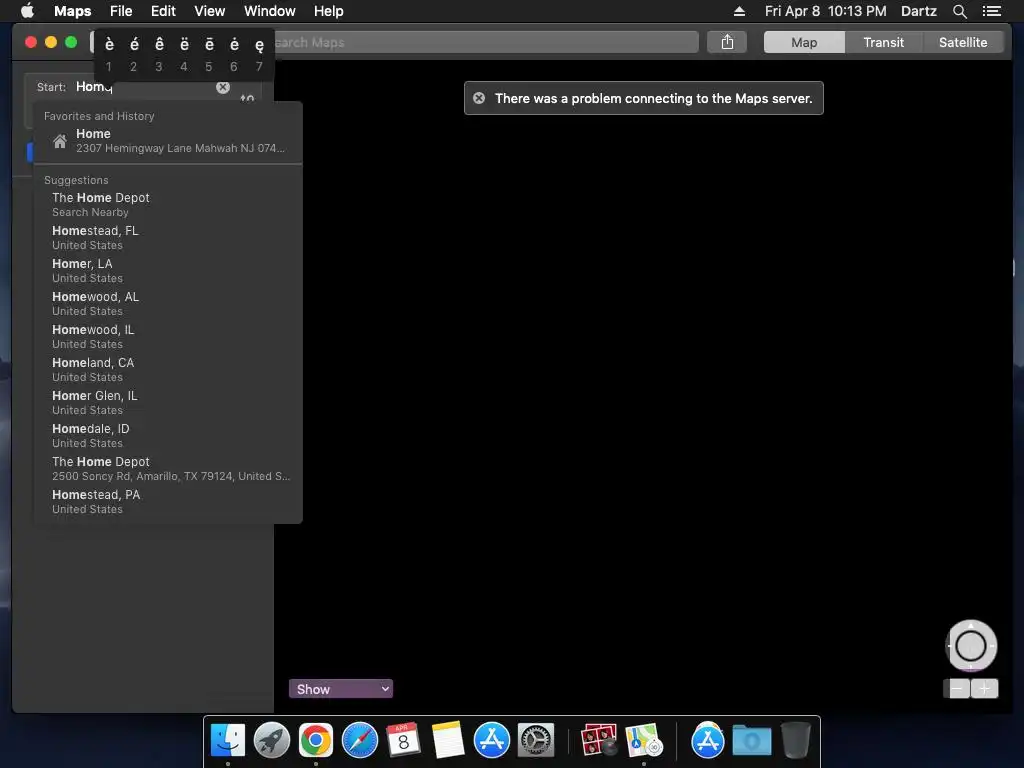The height and width of the screenshot is (768, 1024).
Task: Choose accent ê option 3
Action: point(159,54)
